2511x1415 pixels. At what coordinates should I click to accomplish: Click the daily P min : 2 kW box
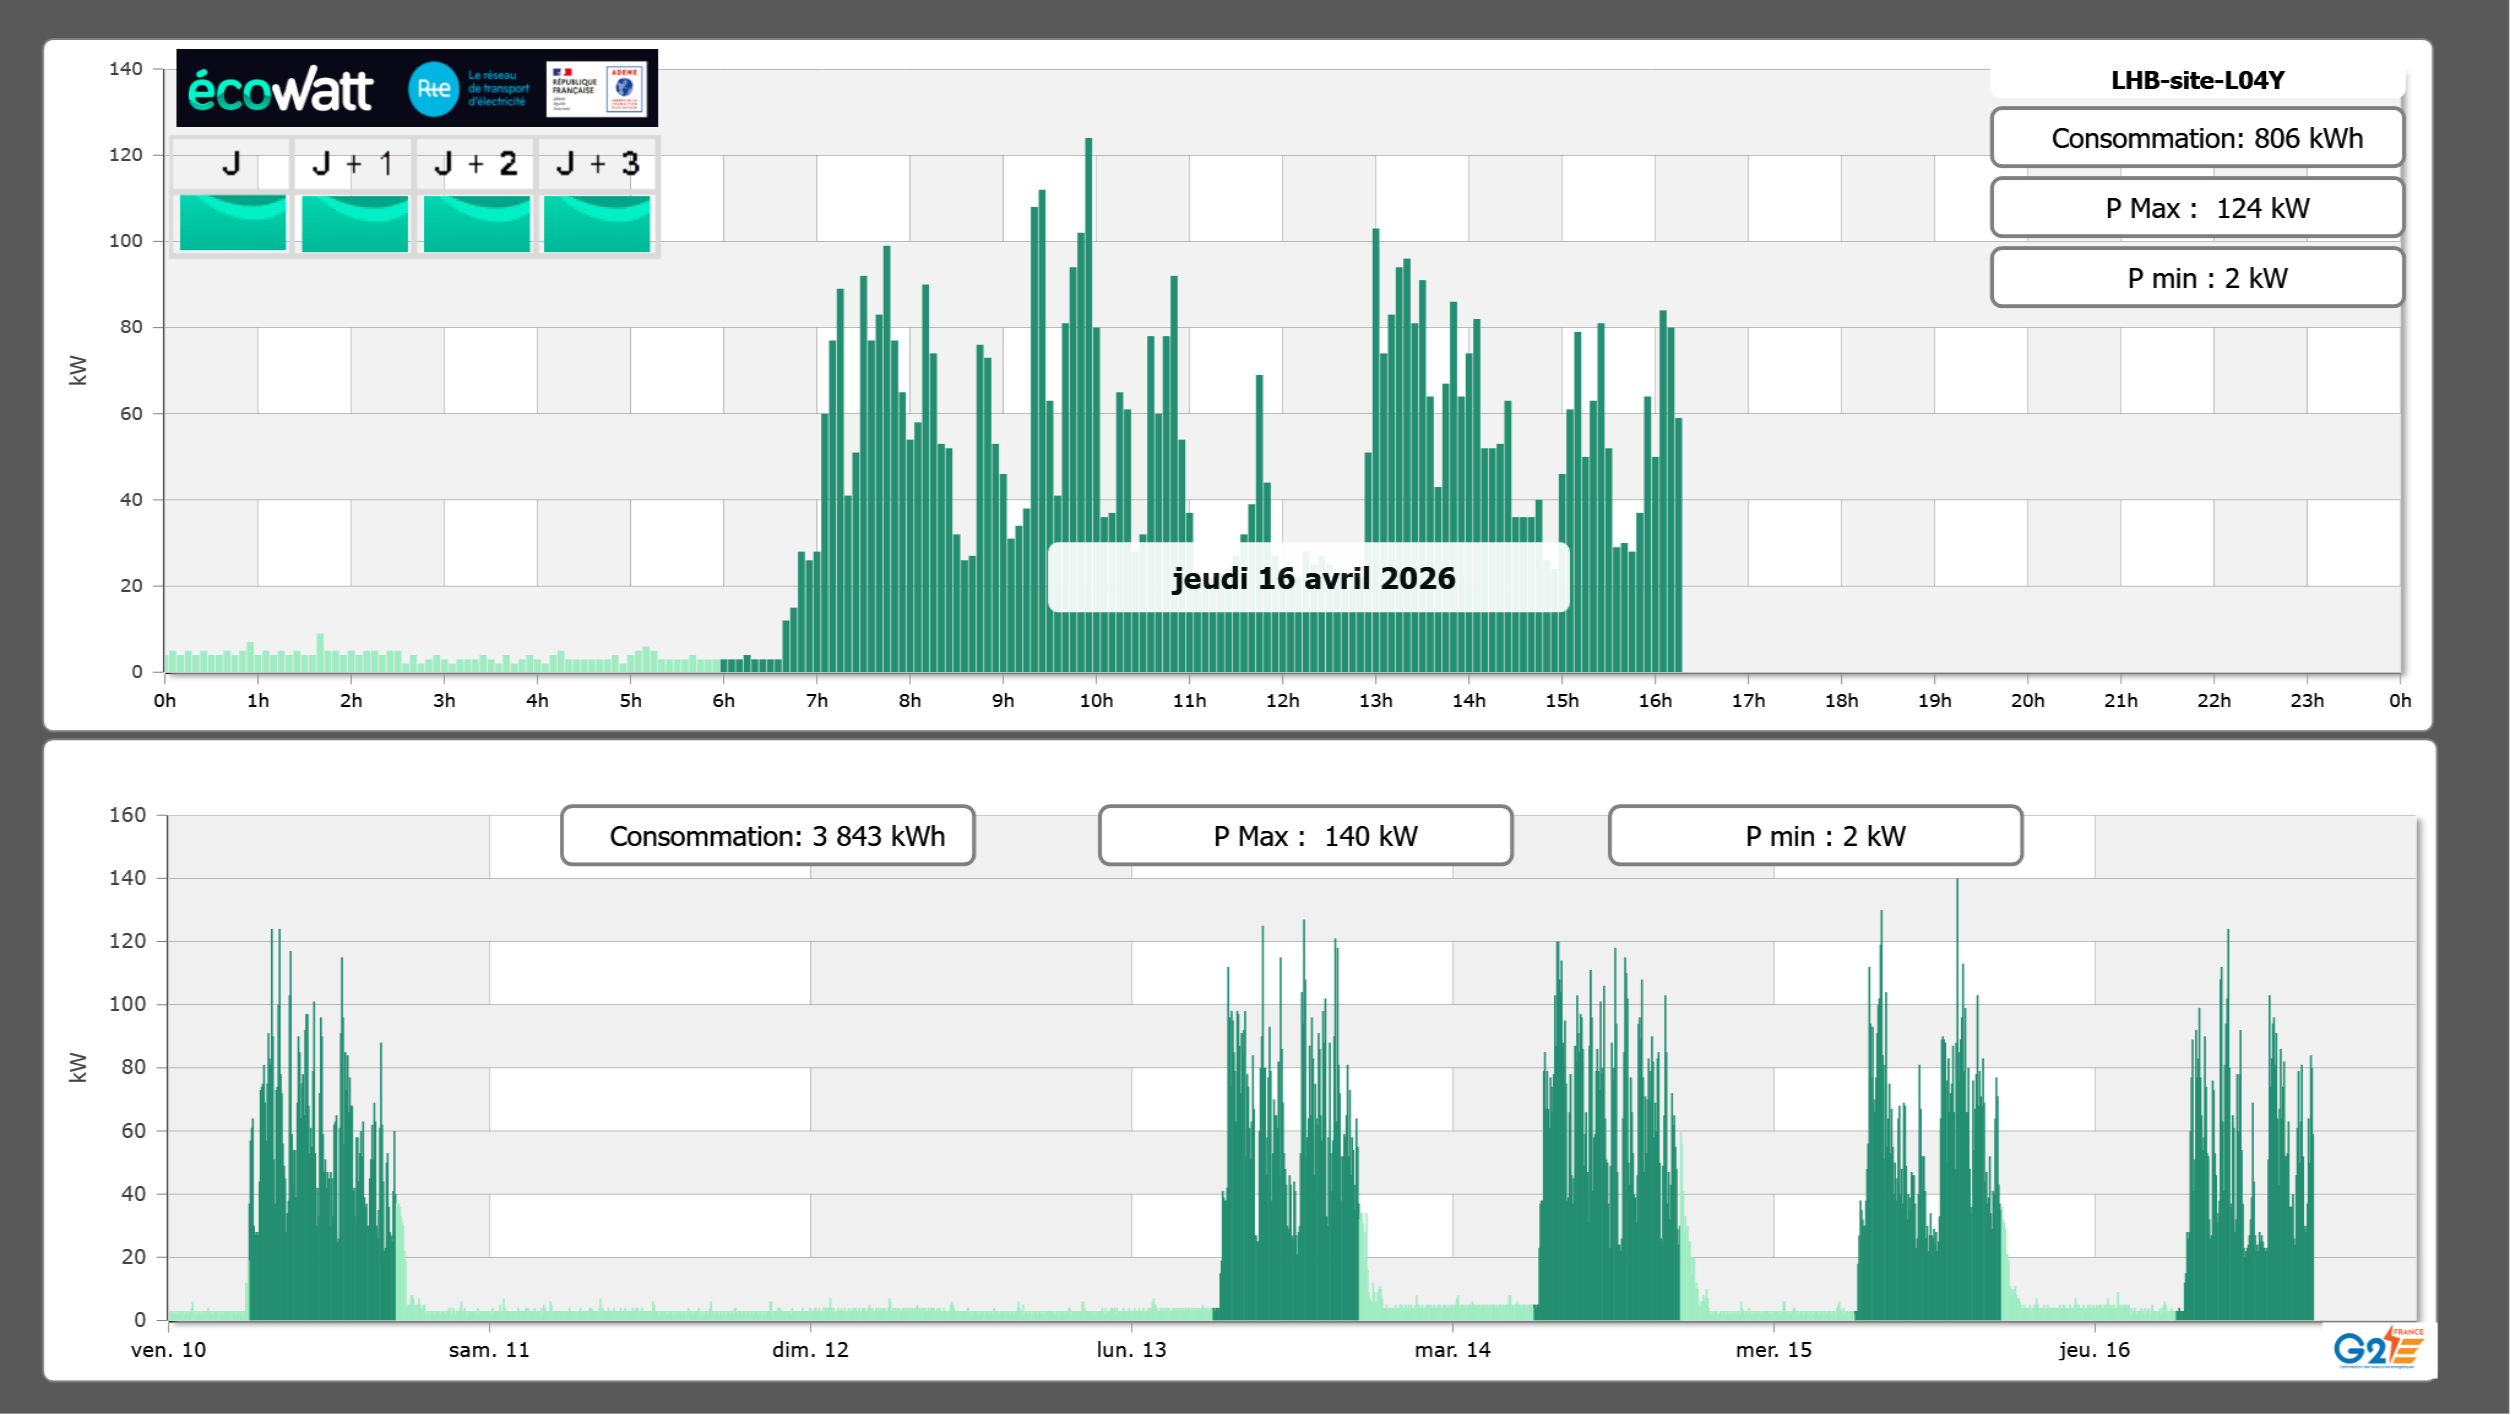coord(2197,278)
